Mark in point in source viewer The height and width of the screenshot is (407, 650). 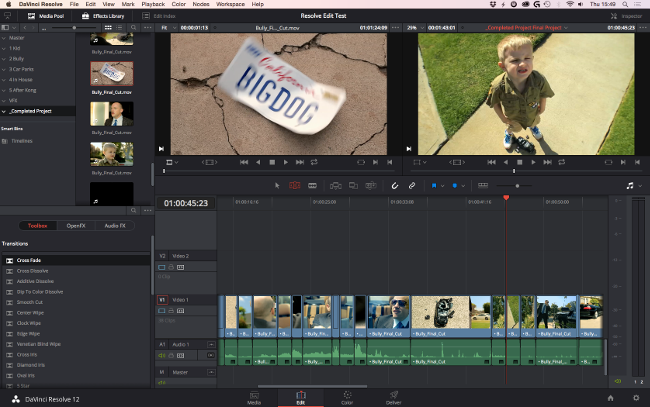point(375,162)
